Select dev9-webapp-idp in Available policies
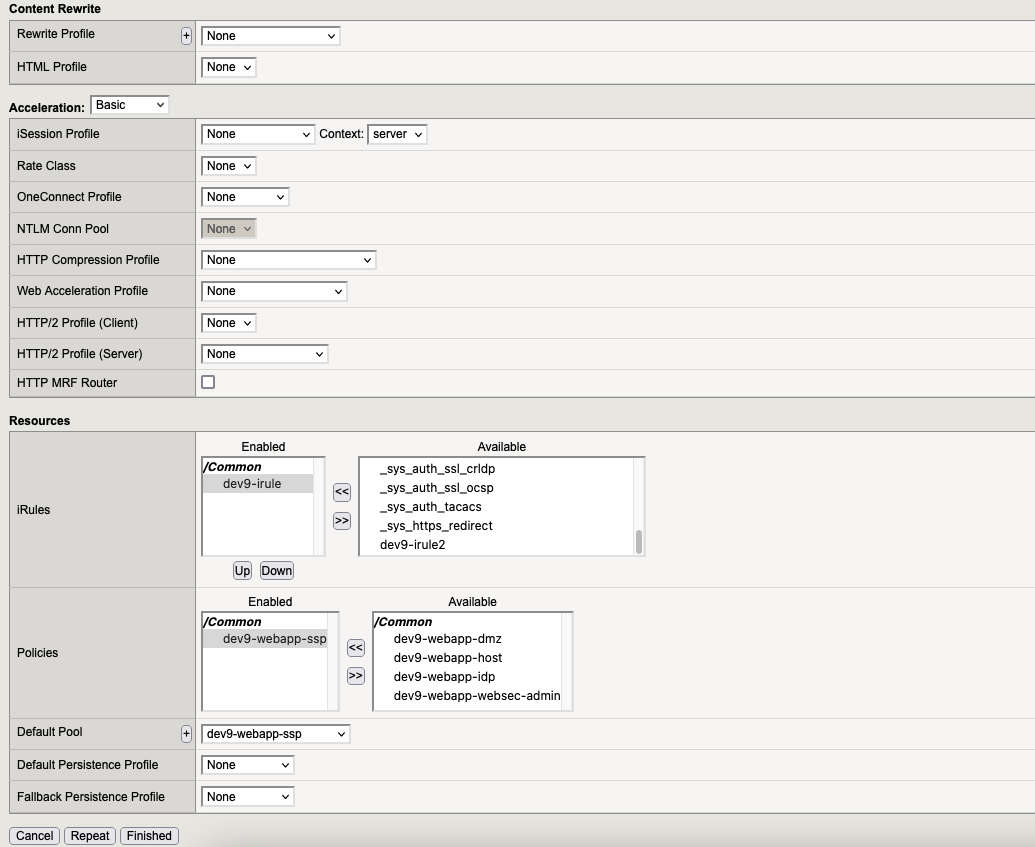Viewport: 1035px width, 847px height. click(444, 677)
